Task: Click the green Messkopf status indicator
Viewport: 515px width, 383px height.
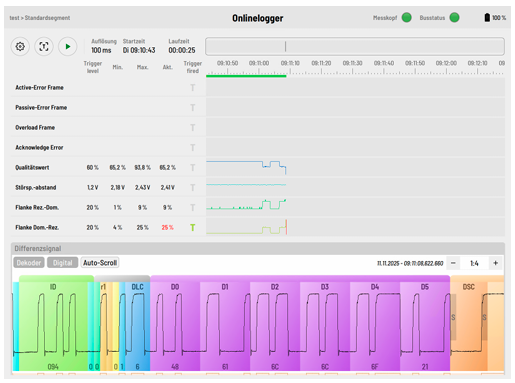Action: tap(406, 17)
